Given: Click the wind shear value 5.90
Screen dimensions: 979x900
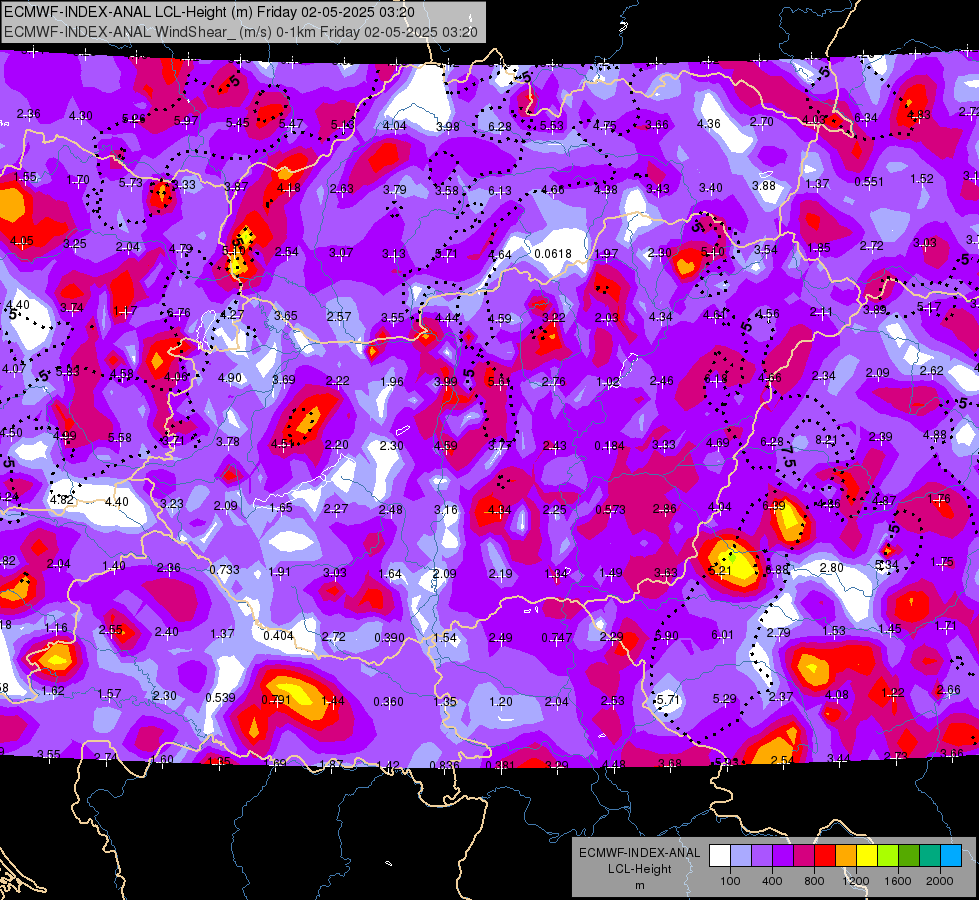Looking at the screenshot, I should point(666,636).
